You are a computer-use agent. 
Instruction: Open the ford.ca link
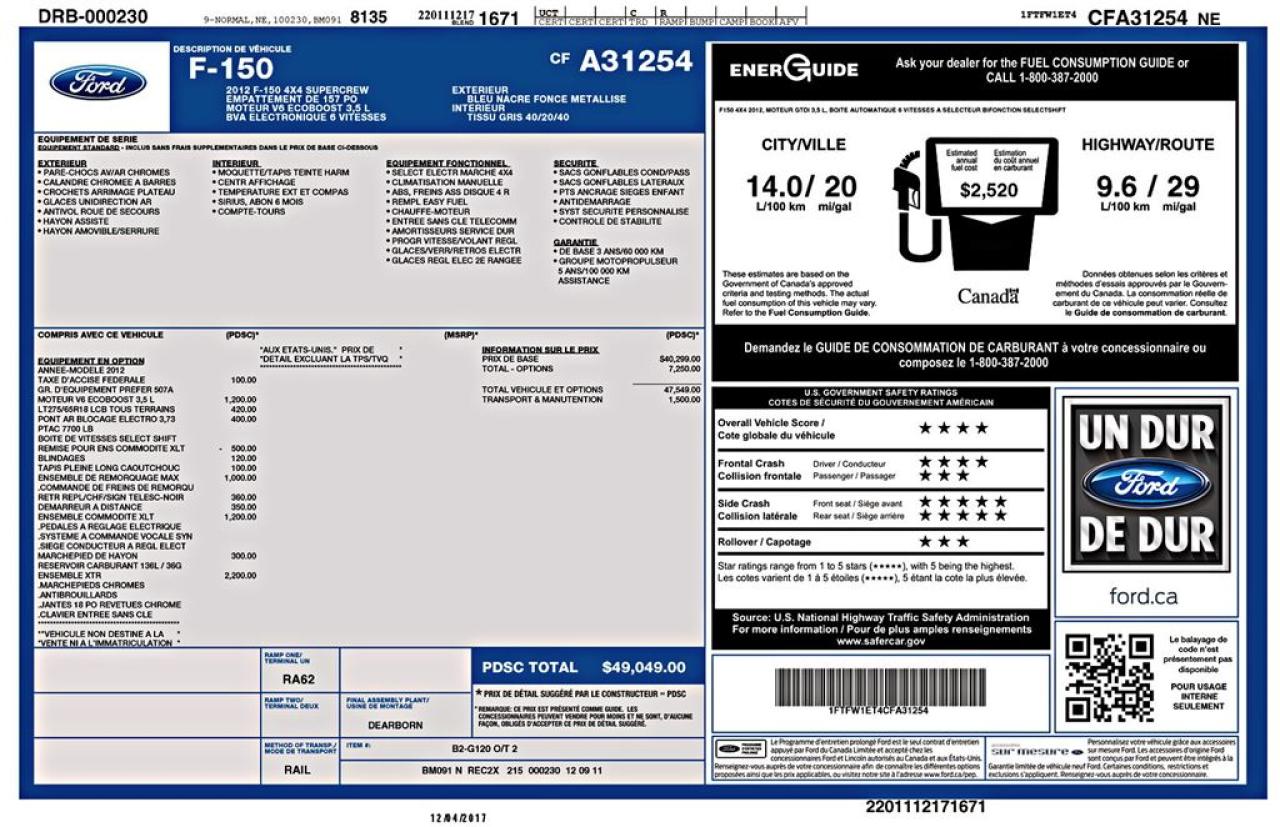1143,597
